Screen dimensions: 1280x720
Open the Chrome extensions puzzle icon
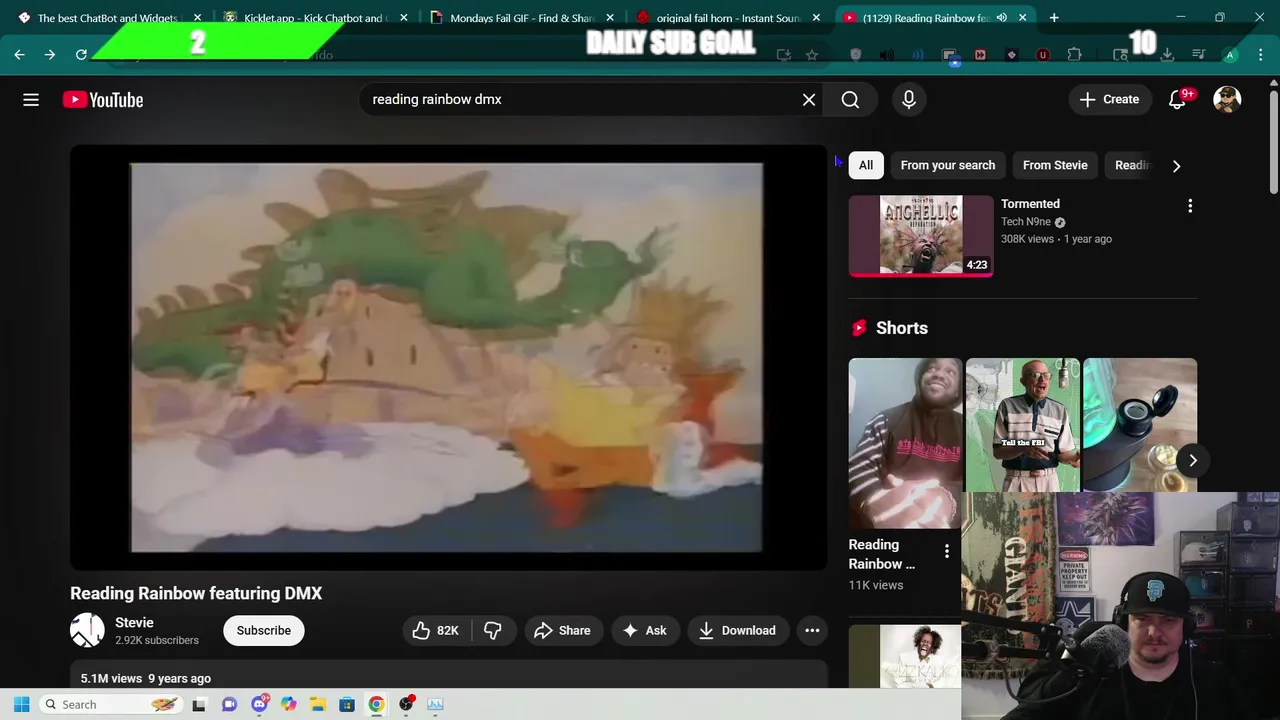(x=1075, y=55)
